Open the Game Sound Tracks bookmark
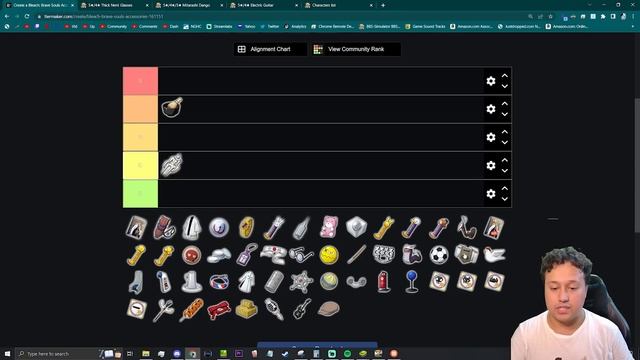640x360 pixels. (x=425, y=26)
